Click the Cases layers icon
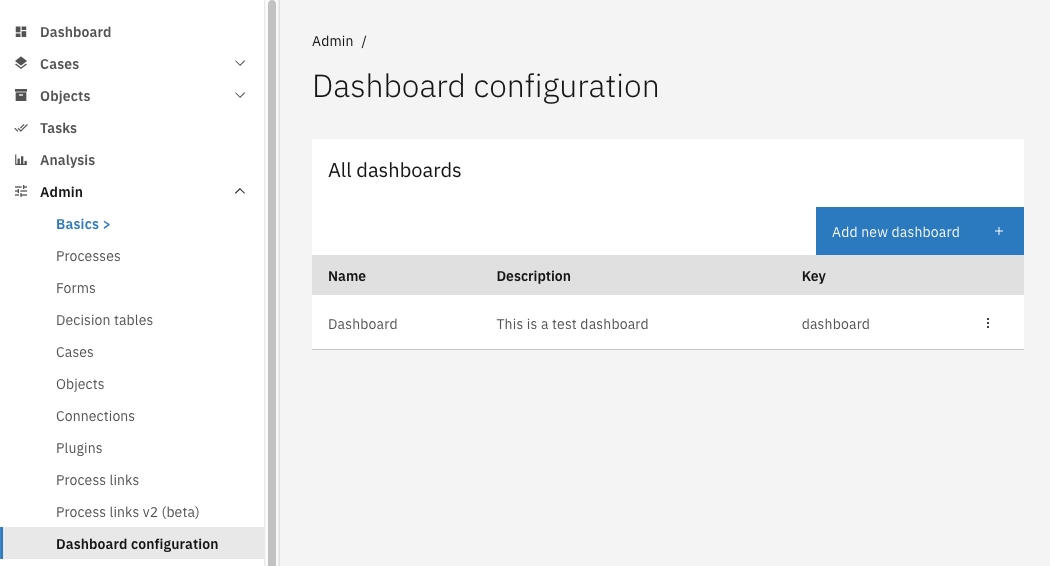 (x=21, y=64)
